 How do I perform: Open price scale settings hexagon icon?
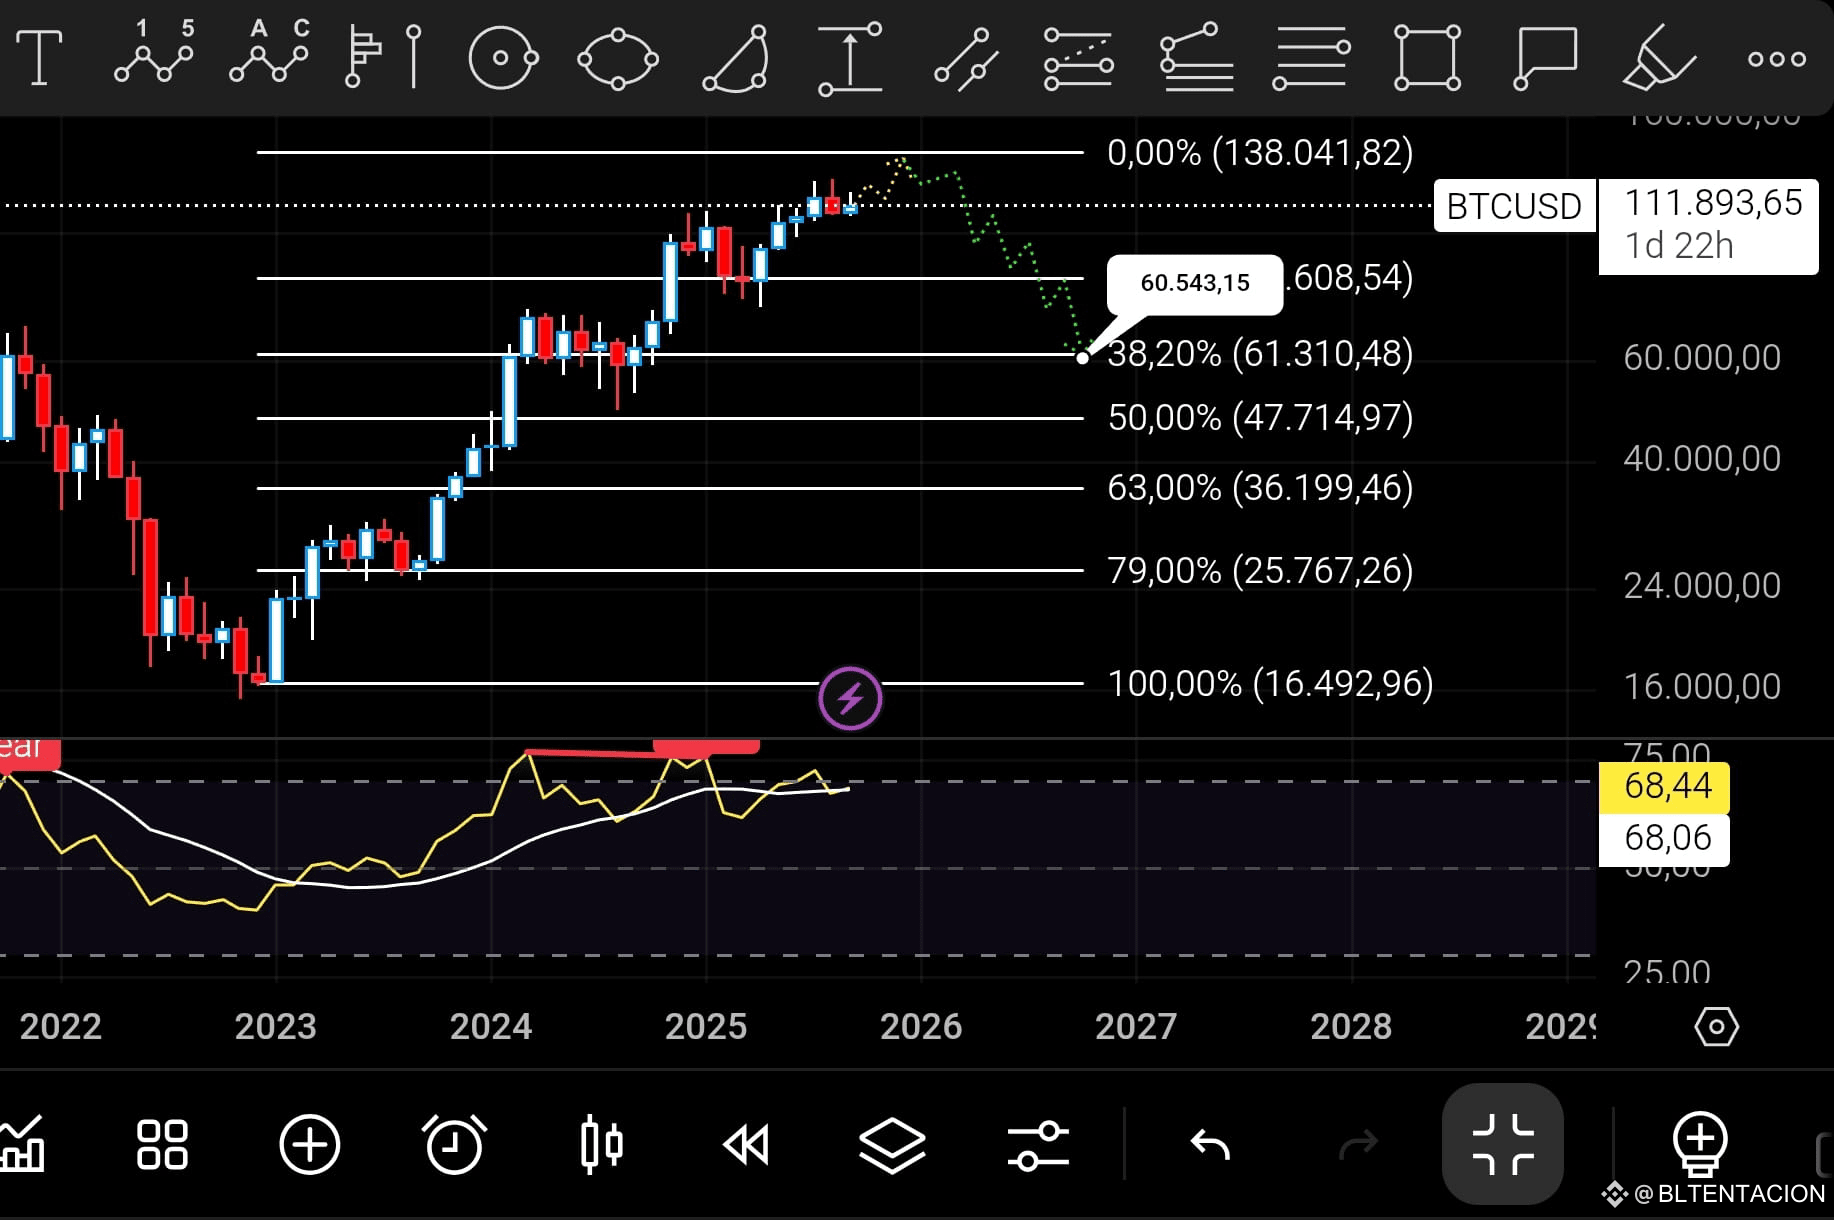[1716, 1027]
